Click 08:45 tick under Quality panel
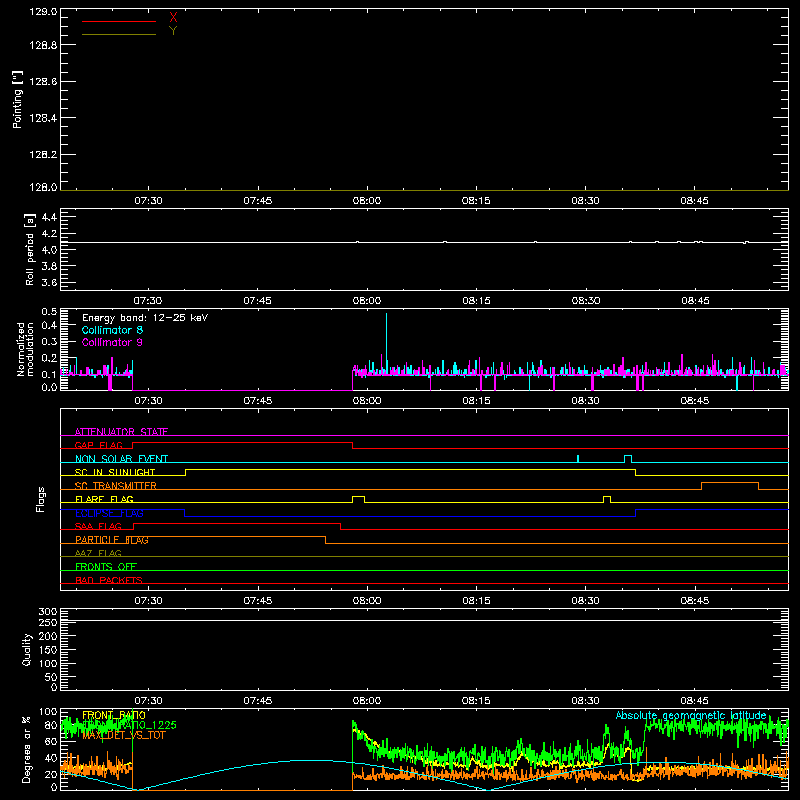The width and height of the screenshot is (800, 800). pos(694,701)
